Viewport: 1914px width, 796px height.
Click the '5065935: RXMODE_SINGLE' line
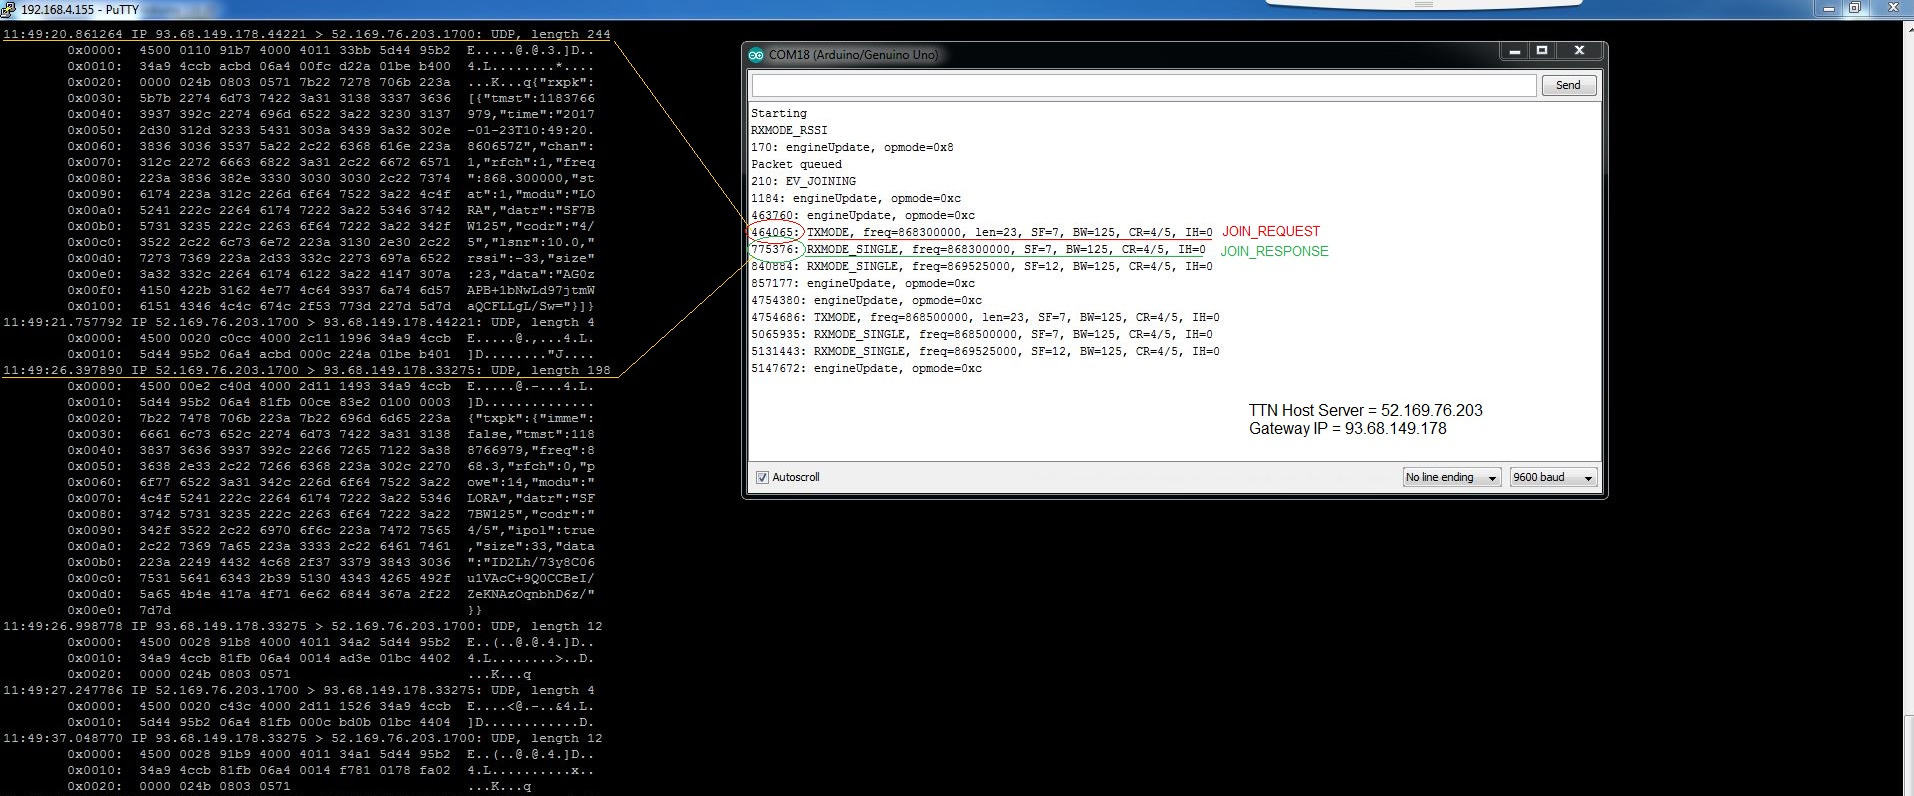pos(982,335)
